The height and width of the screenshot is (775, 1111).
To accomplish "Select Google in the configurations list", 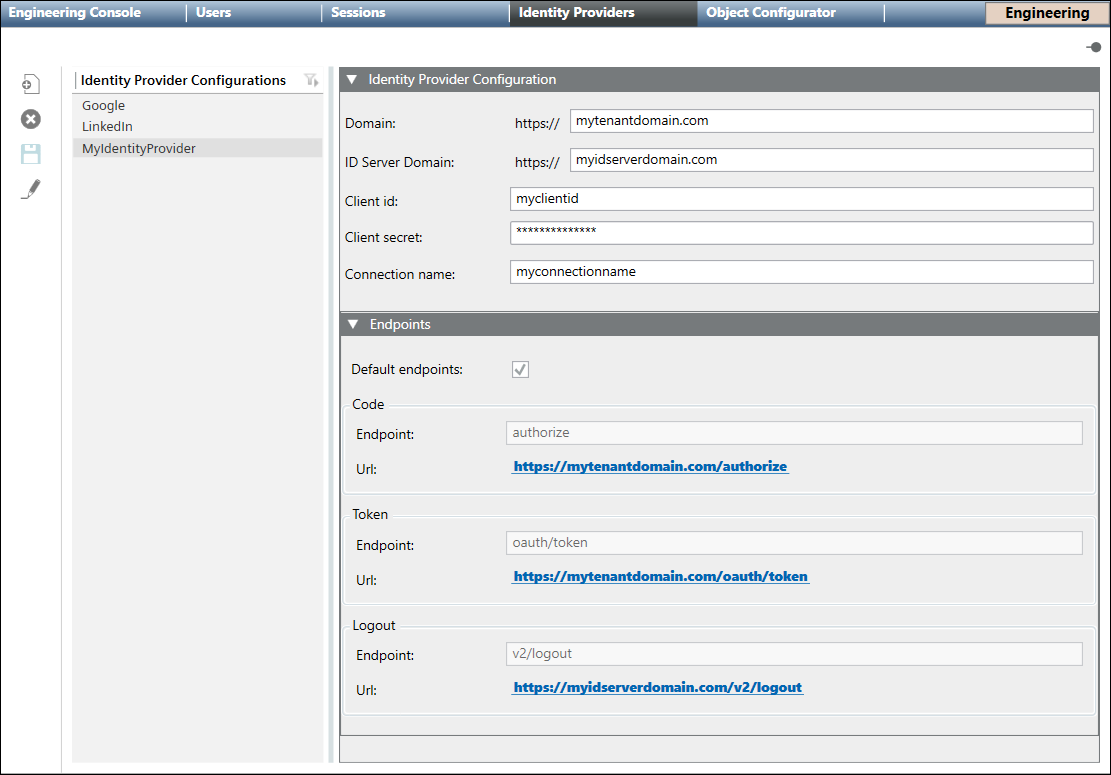I will [x=104, y=106].
